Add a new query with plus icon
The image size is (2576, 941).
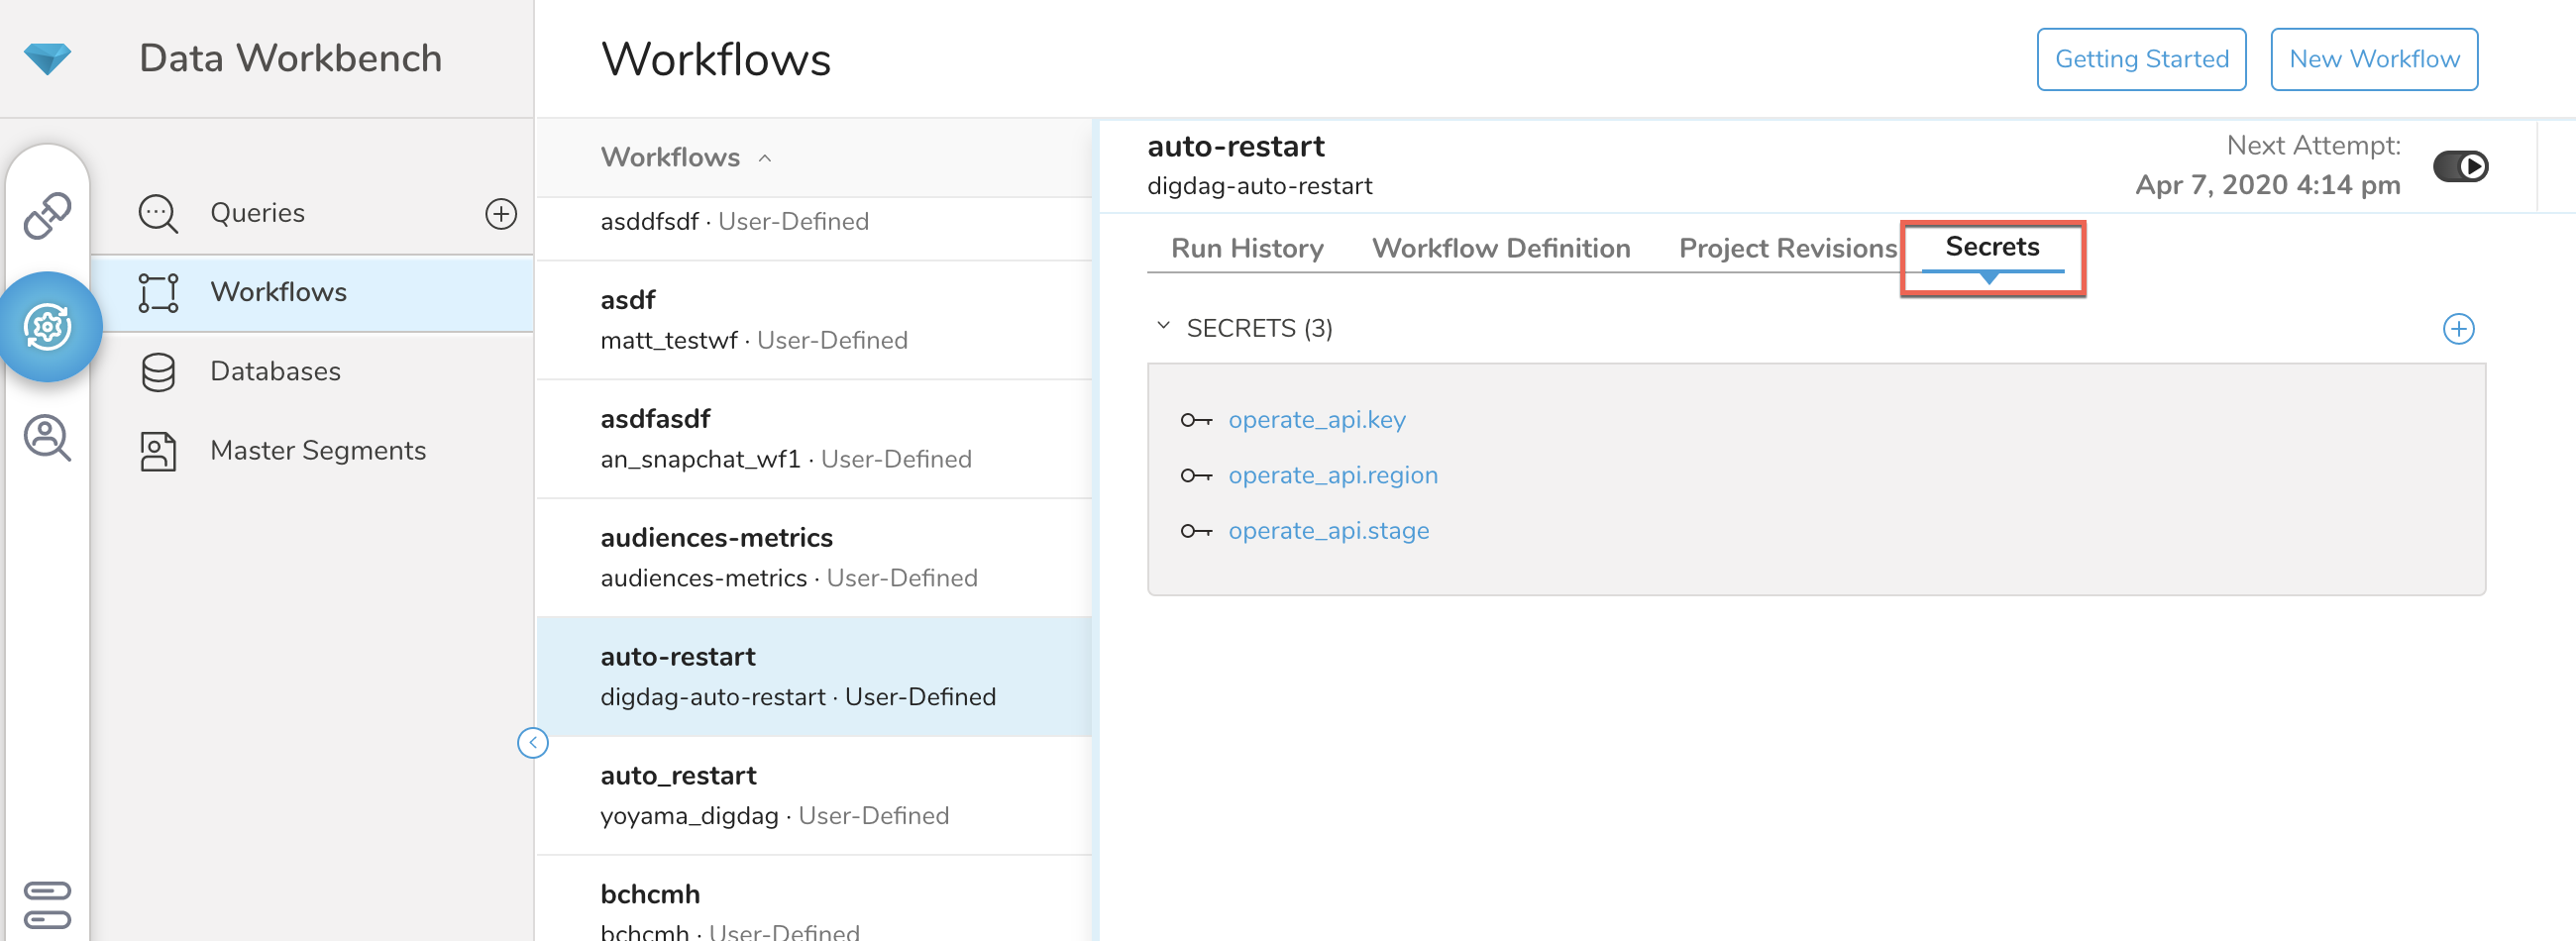click(500, 213)
